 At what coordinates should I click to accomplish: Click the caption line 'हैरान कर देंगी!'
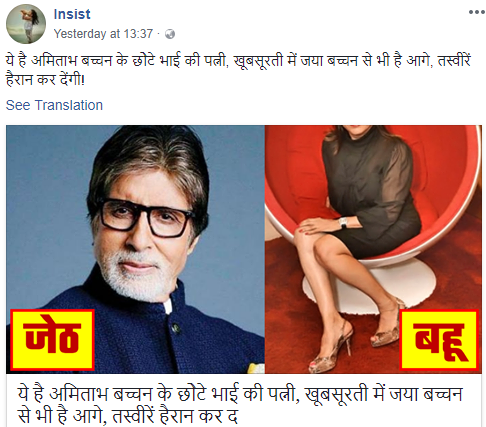45,80
